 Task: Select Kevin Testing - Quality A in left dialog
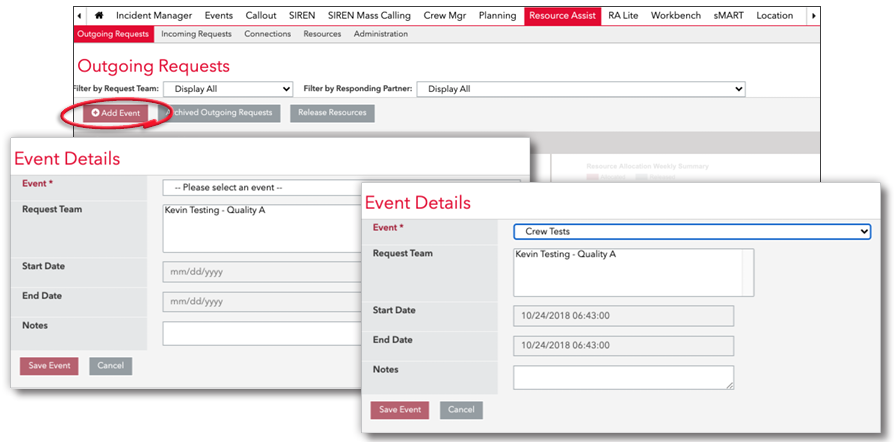pyautogui.click(x=215, y=210)
